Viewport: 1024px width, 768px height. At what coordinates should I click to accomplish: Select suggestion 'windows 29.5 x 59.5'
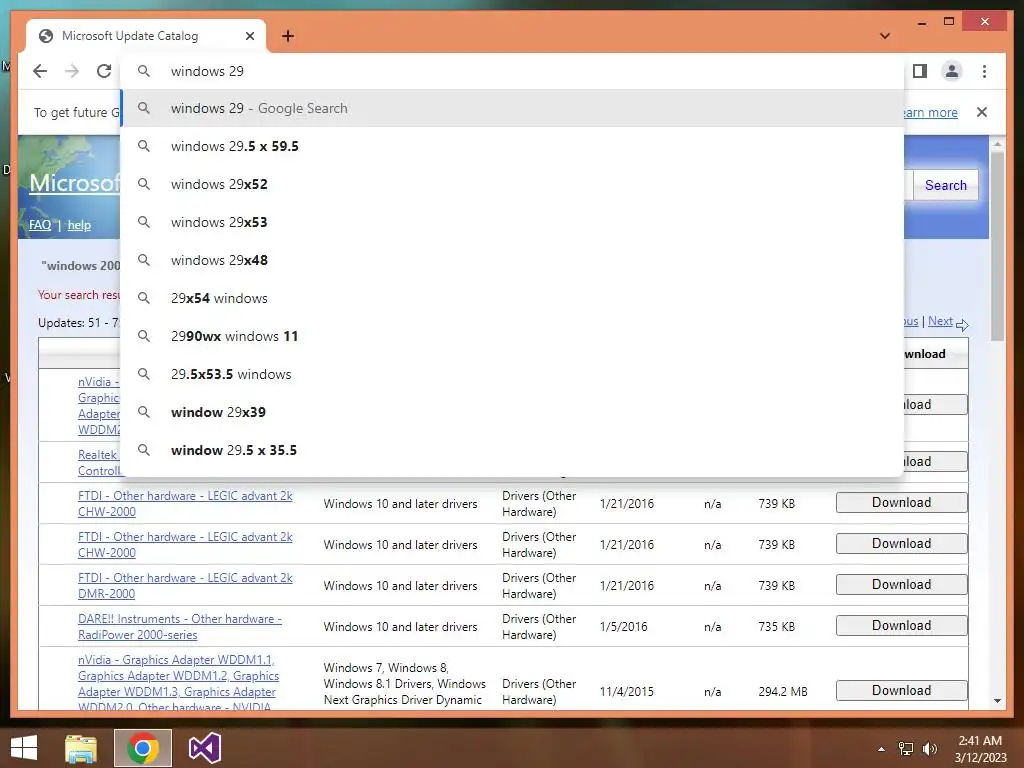pyautogui.click(x=513, y=146)
